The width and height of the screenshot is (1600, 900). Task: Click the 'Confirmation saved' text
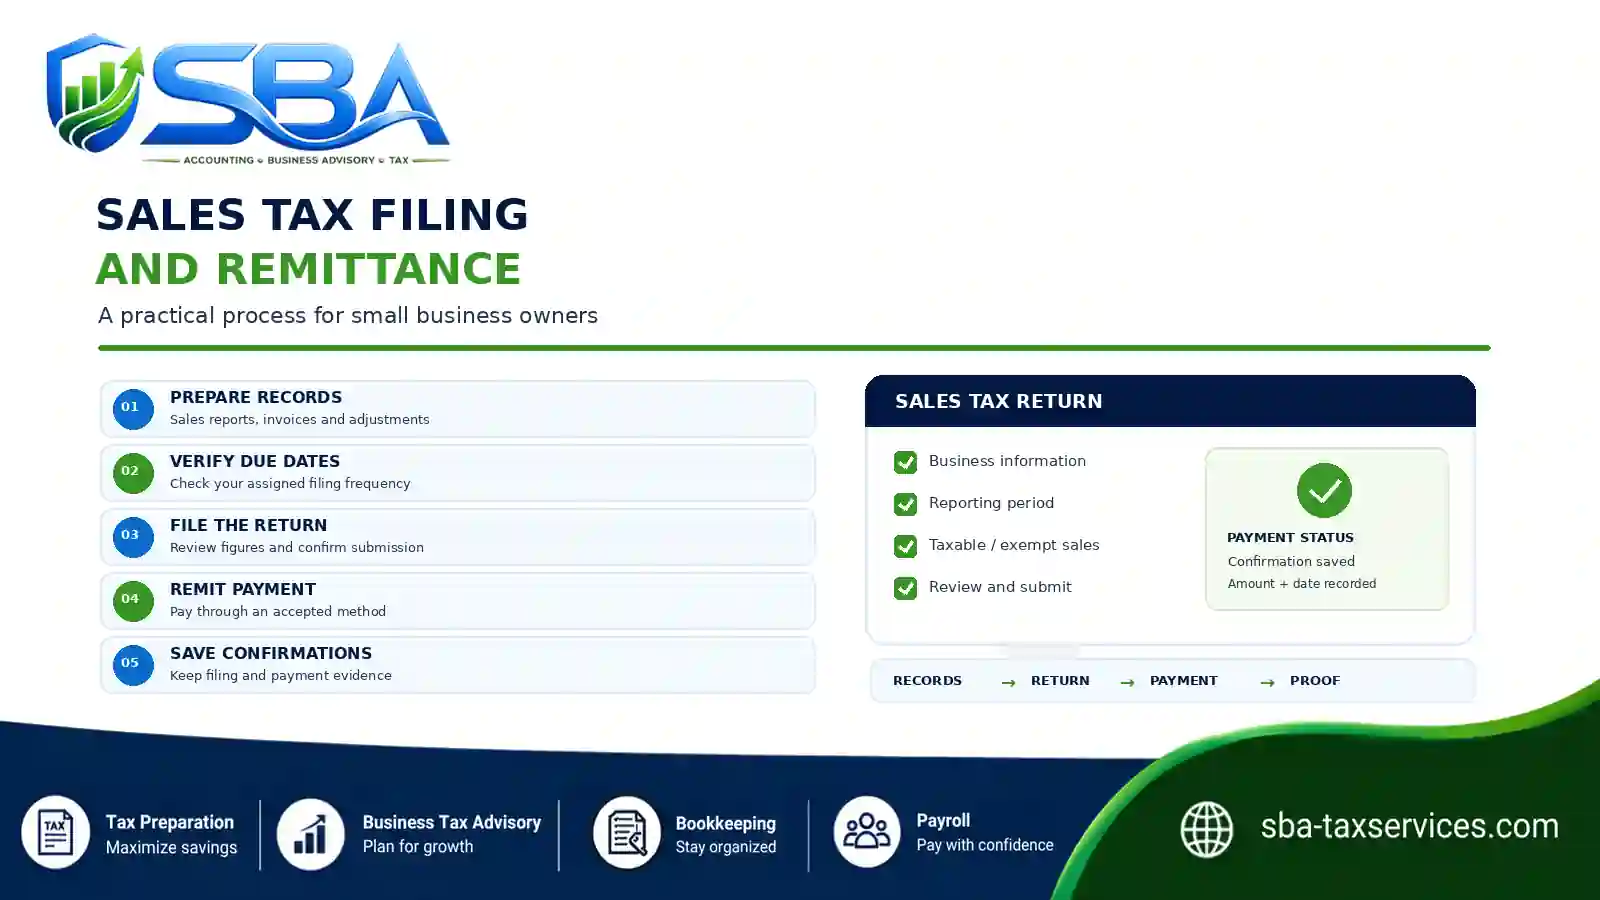tap(1291, 562)
